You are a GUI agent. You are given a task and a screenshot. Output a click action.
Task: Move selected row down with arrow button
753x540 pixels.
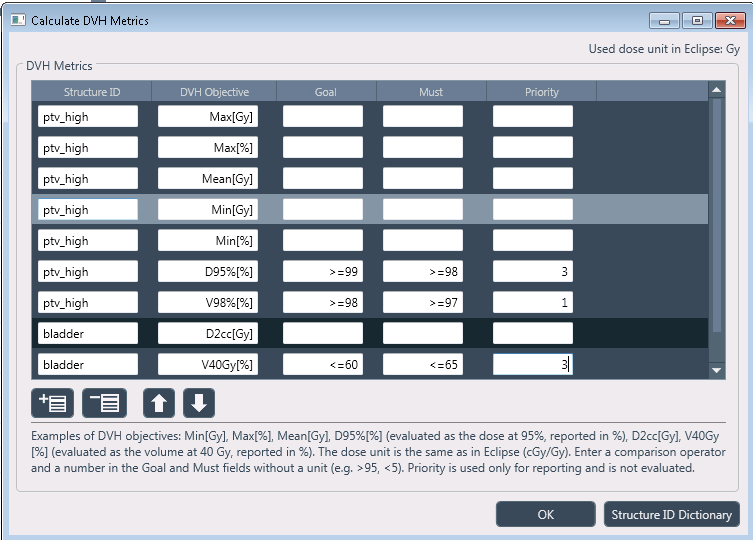coord(199,403)
